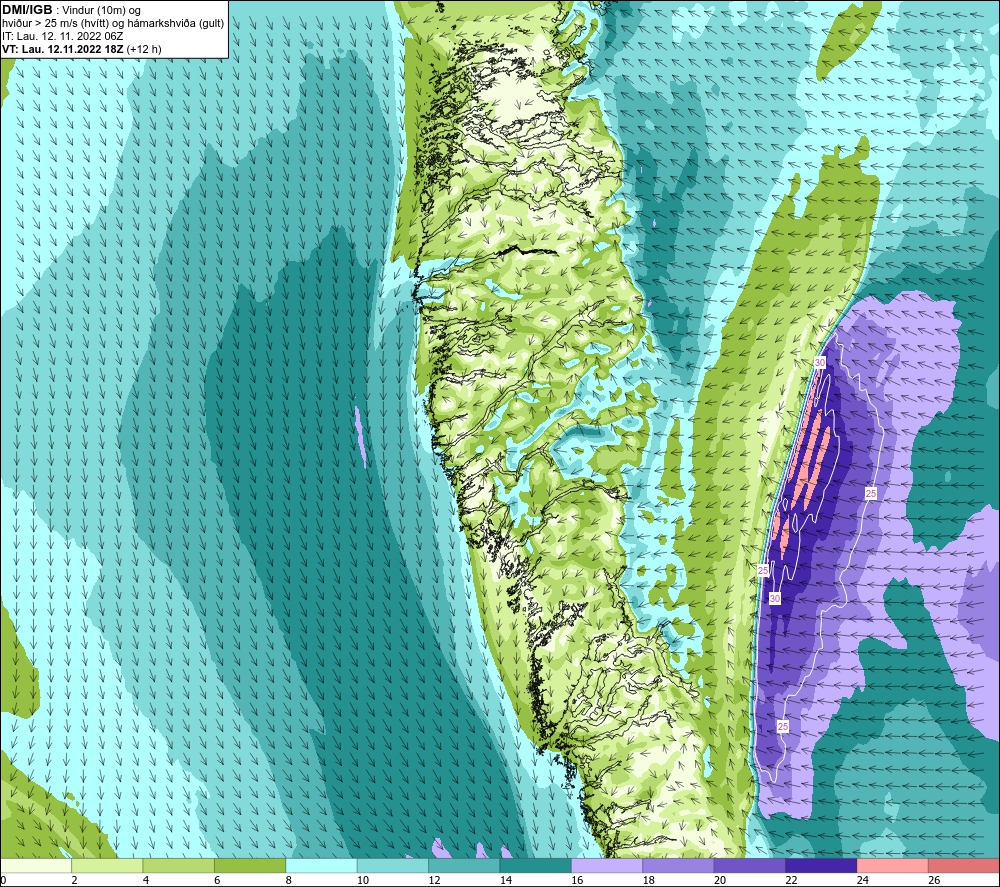Choose the lavender 16–18 m/s legend swatch

(607, 865)
